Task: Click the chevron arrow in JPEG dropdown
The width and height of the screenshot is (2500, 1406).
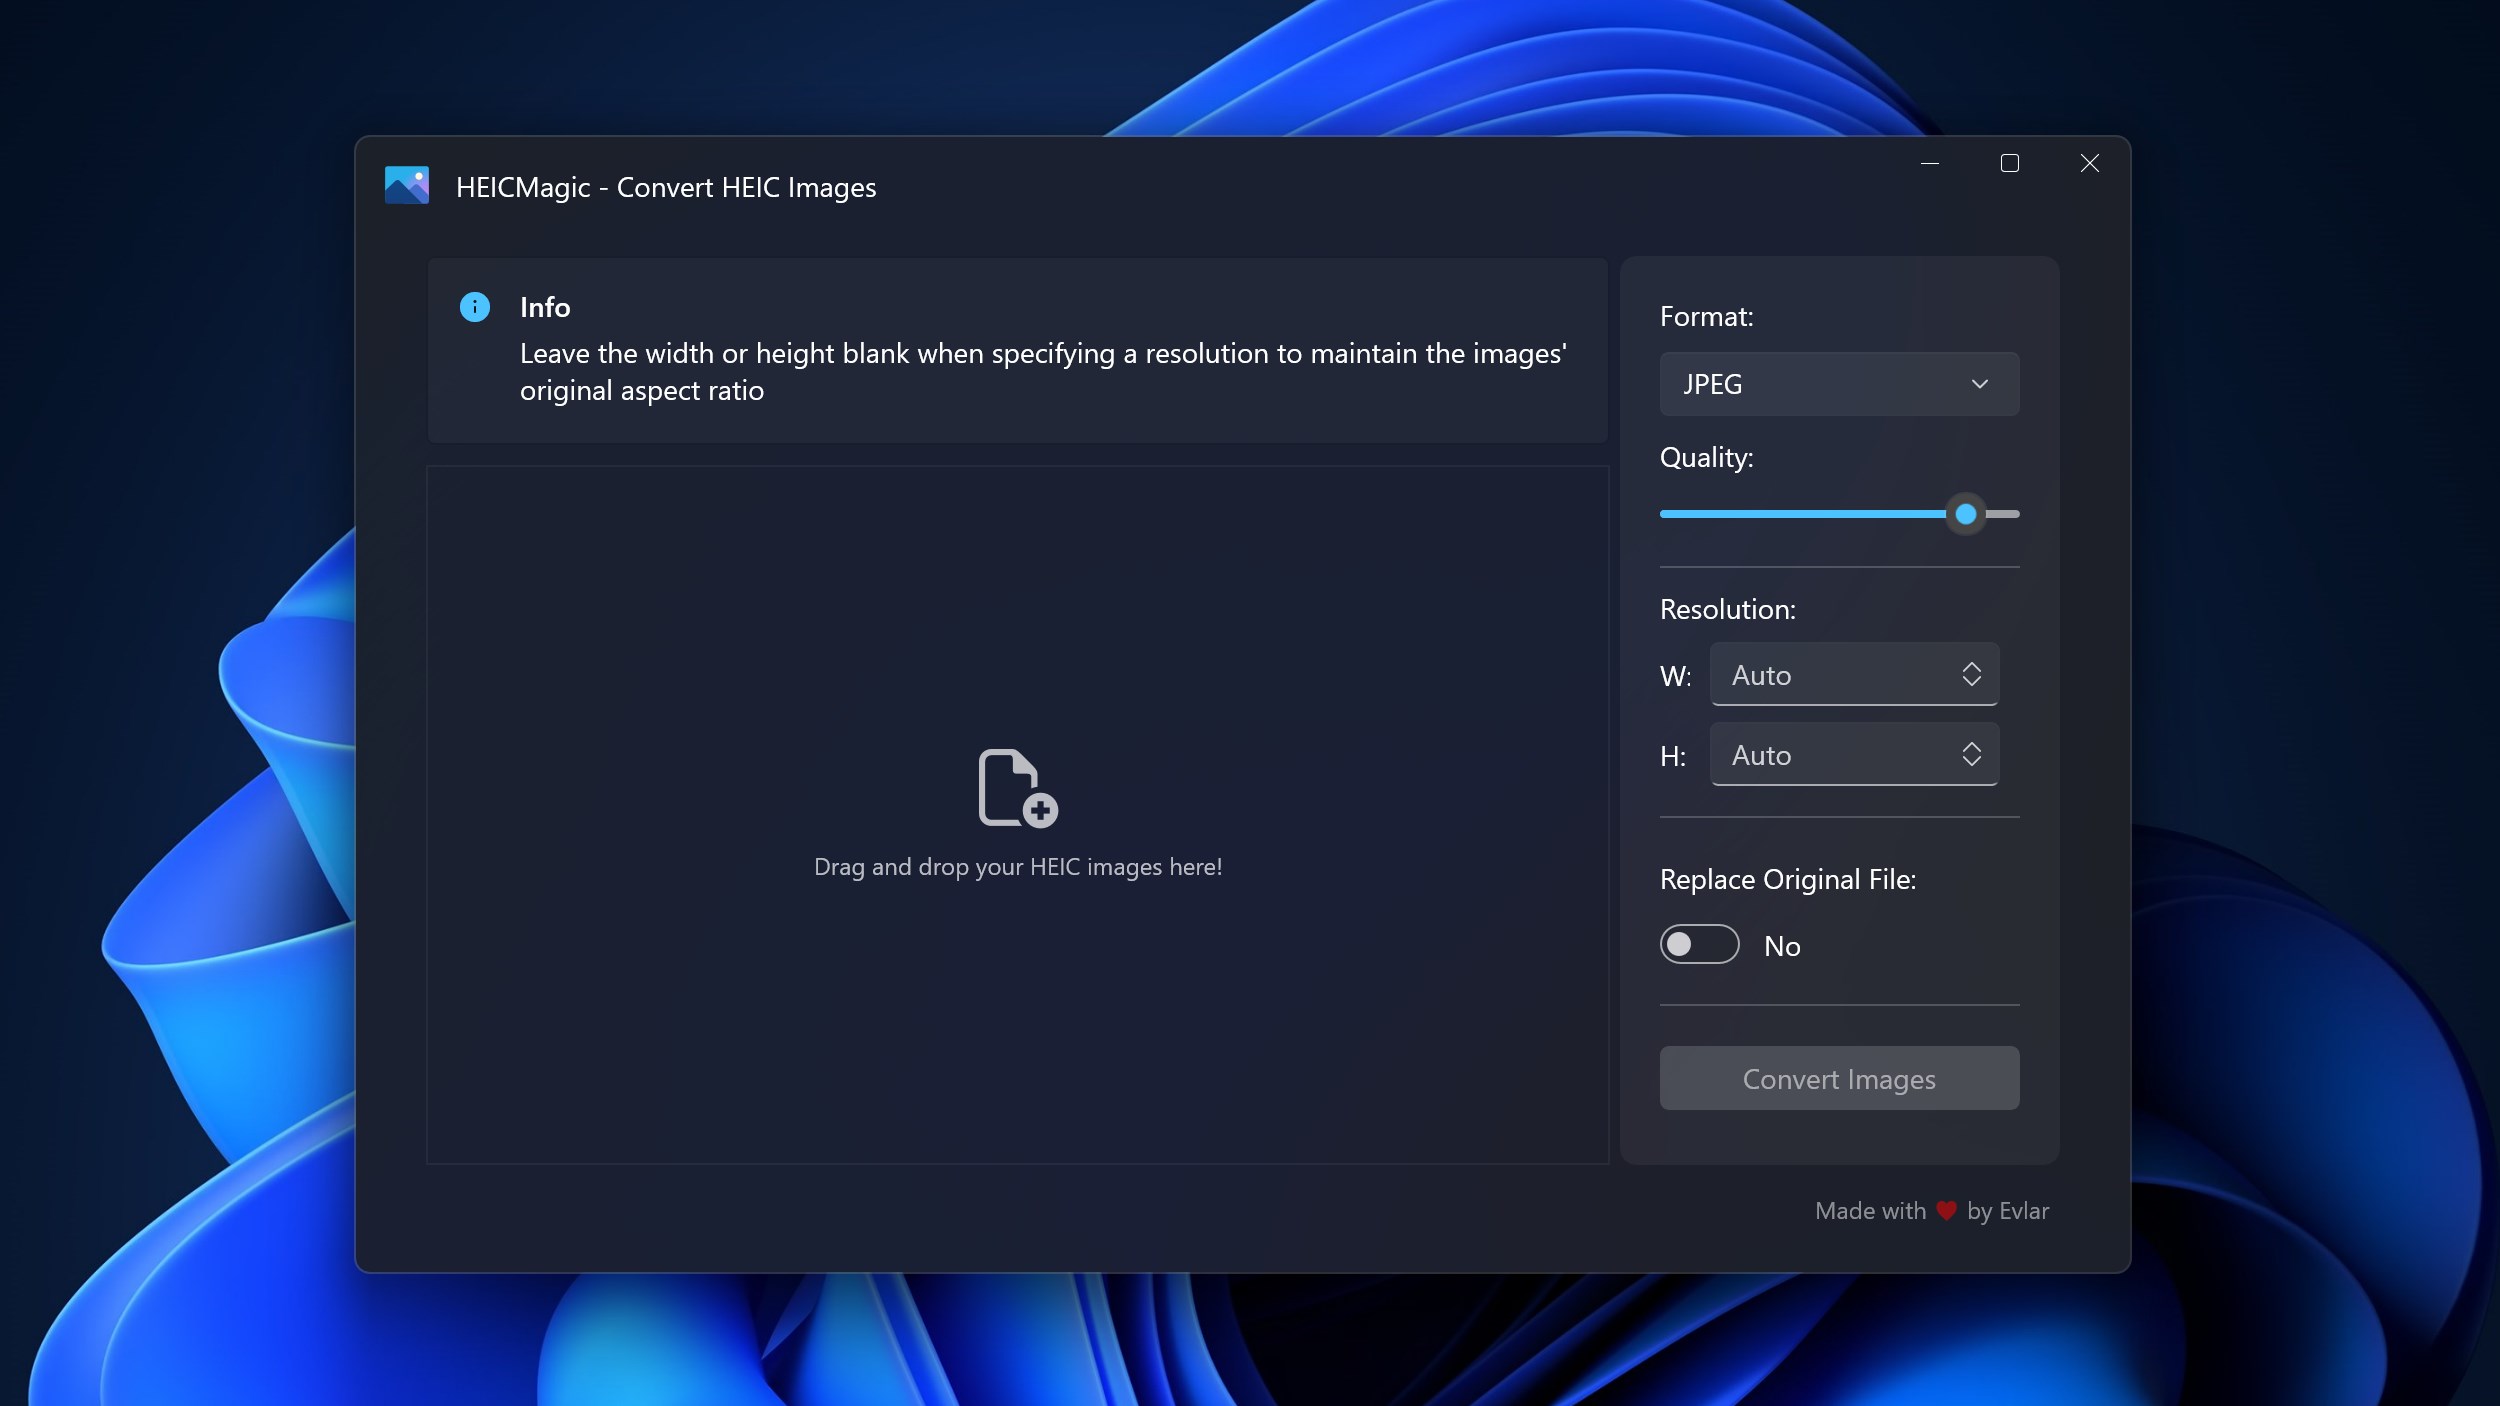Action: (x=1979, y=384)
